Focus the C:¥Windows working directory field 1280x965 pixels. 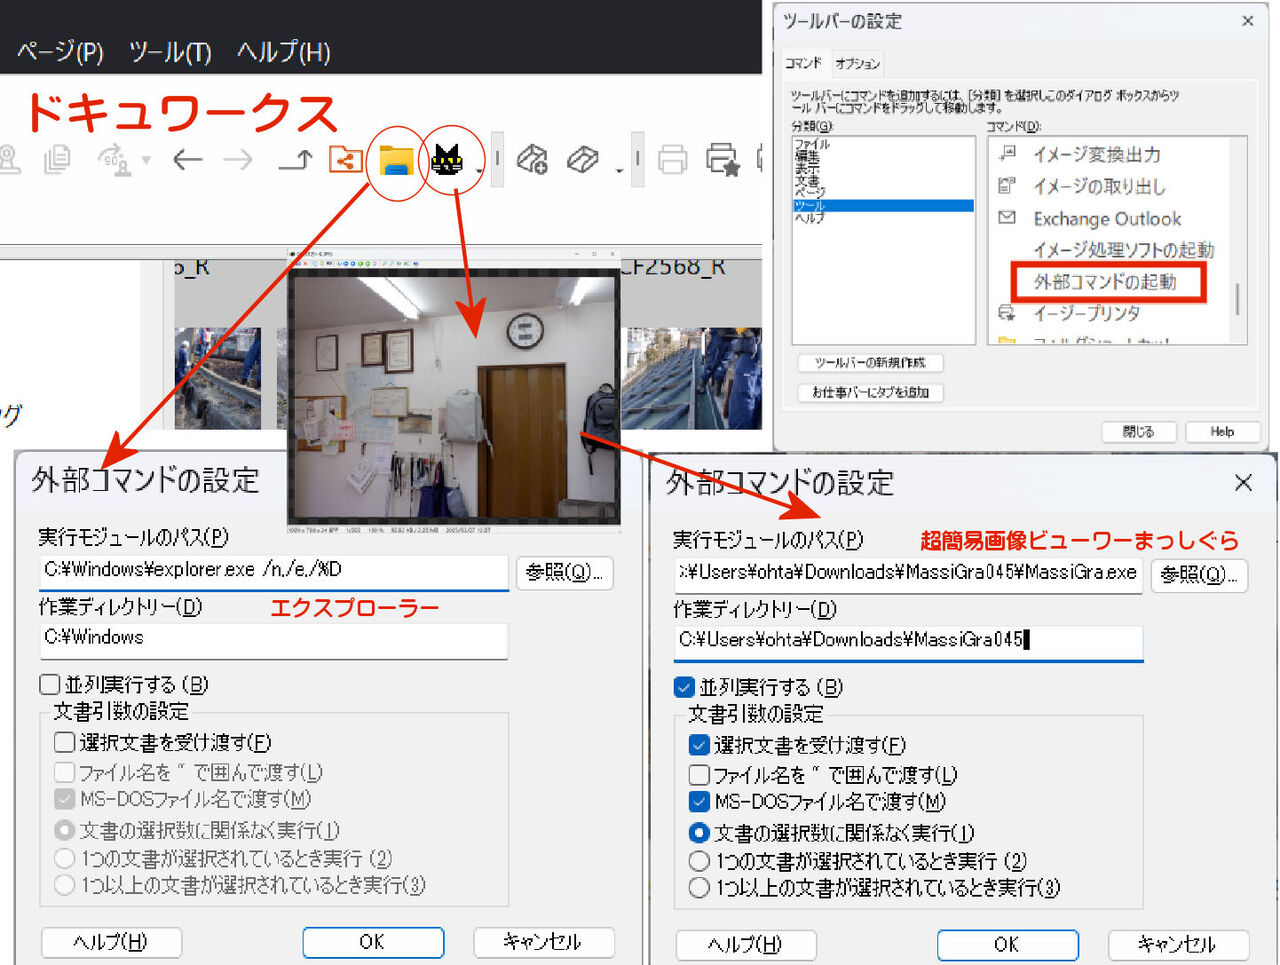coord(274,640)
